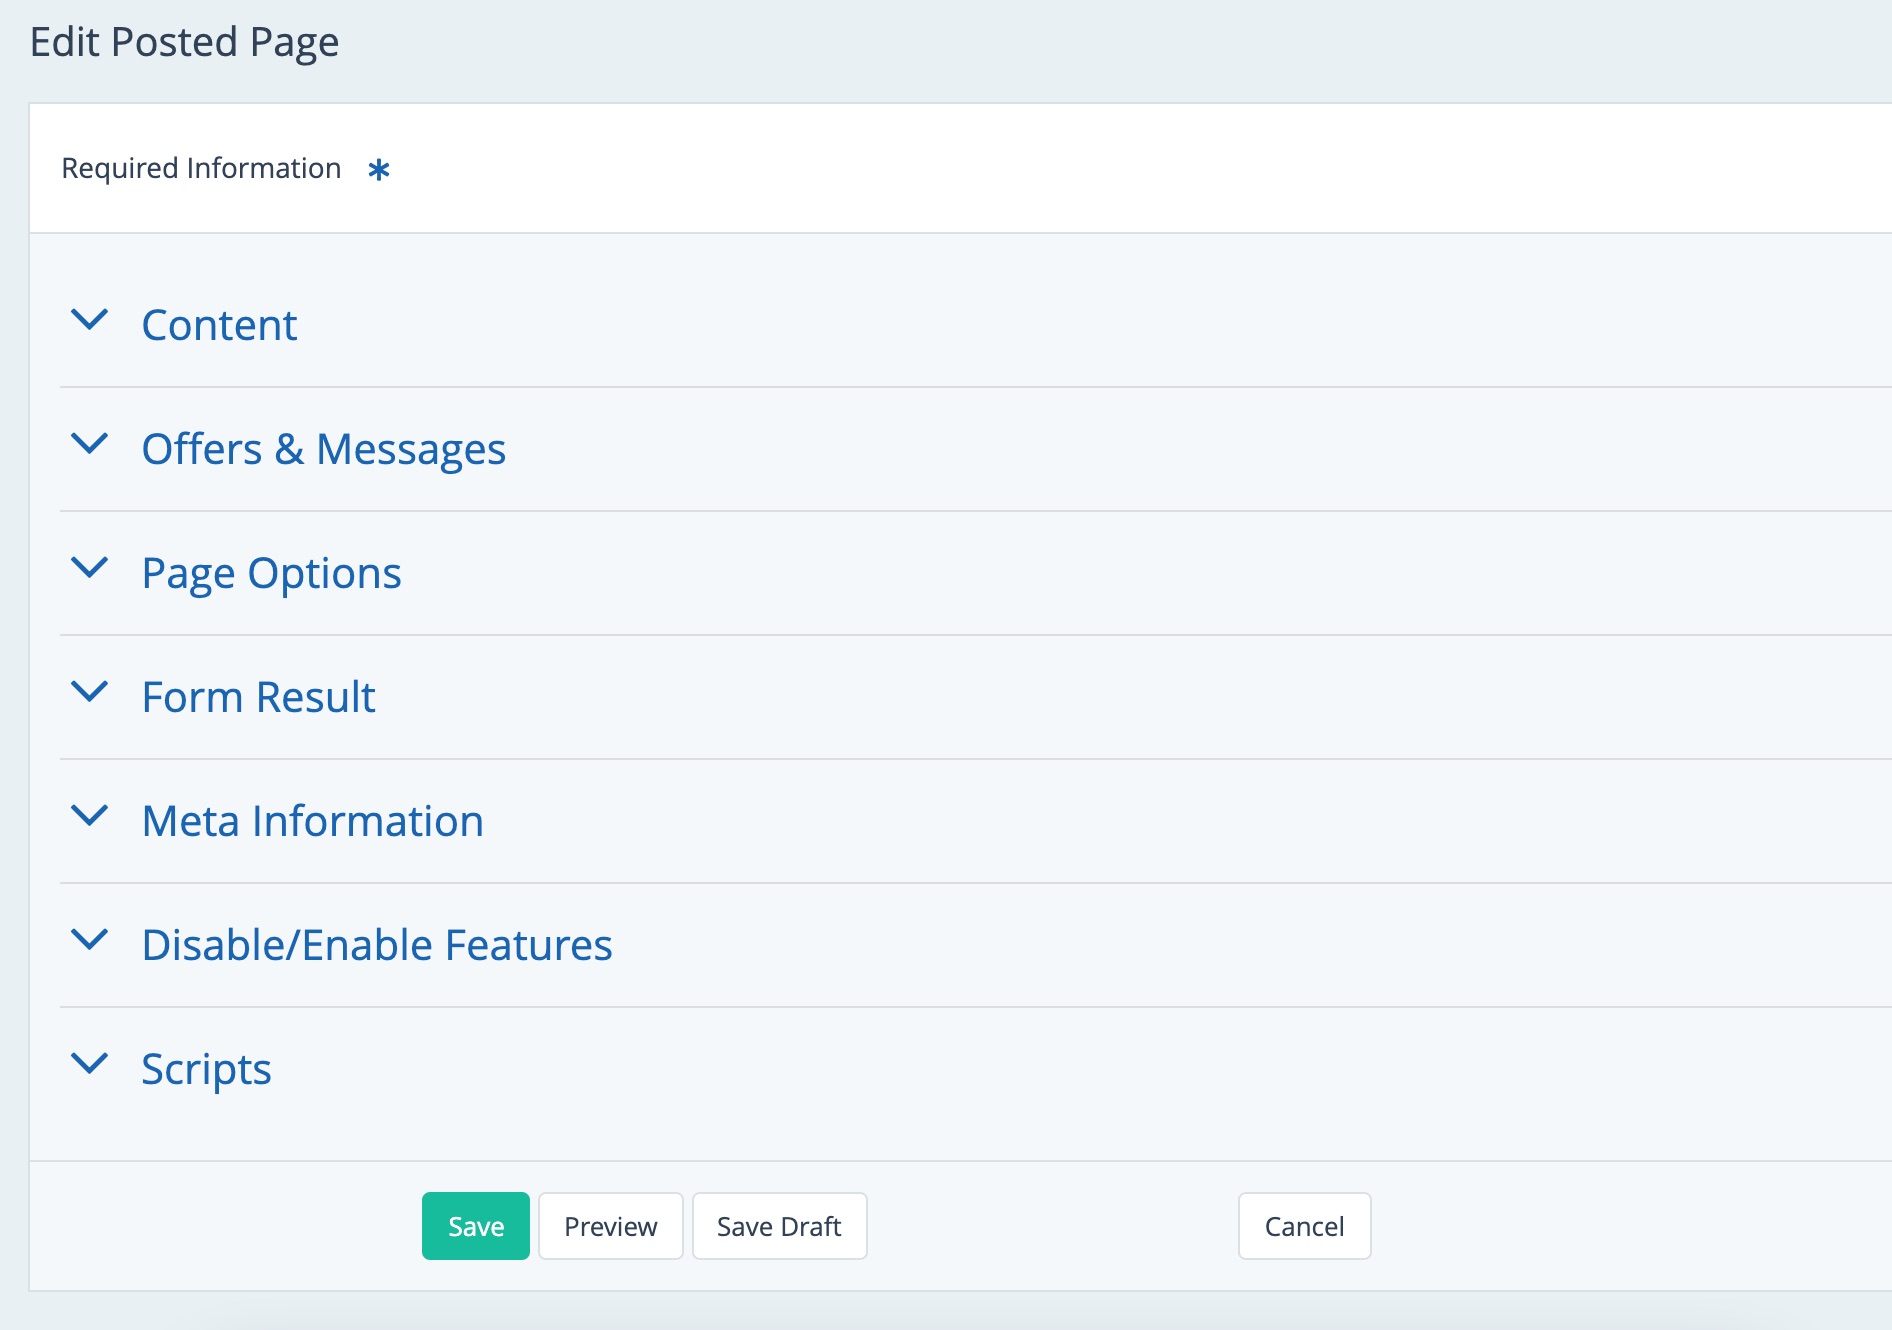The height and width of the screenshot is (1330, 1892).
Task: Click the Page Options chevron arrow
Action: pos(90,568)
